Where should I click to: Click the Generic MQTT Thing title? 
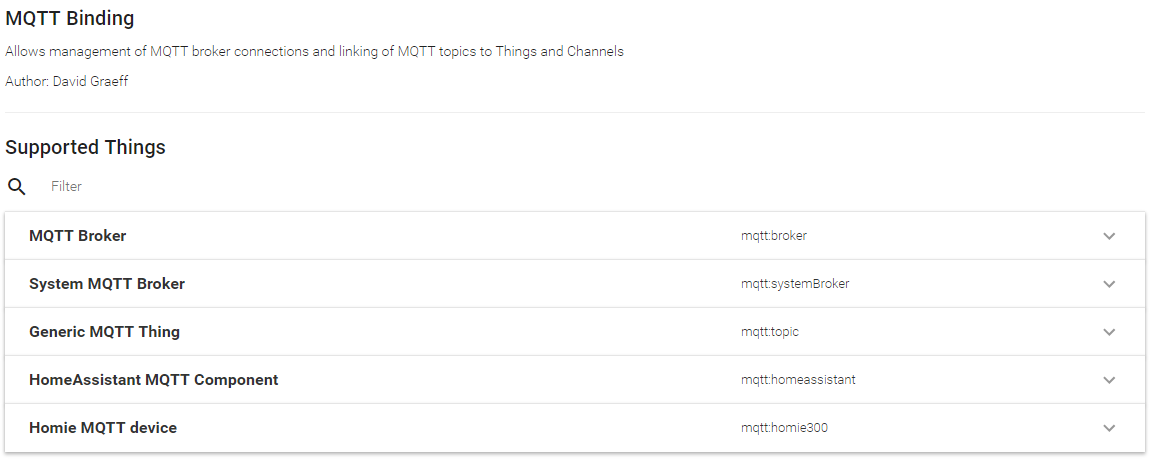click(x=105, y=332)
